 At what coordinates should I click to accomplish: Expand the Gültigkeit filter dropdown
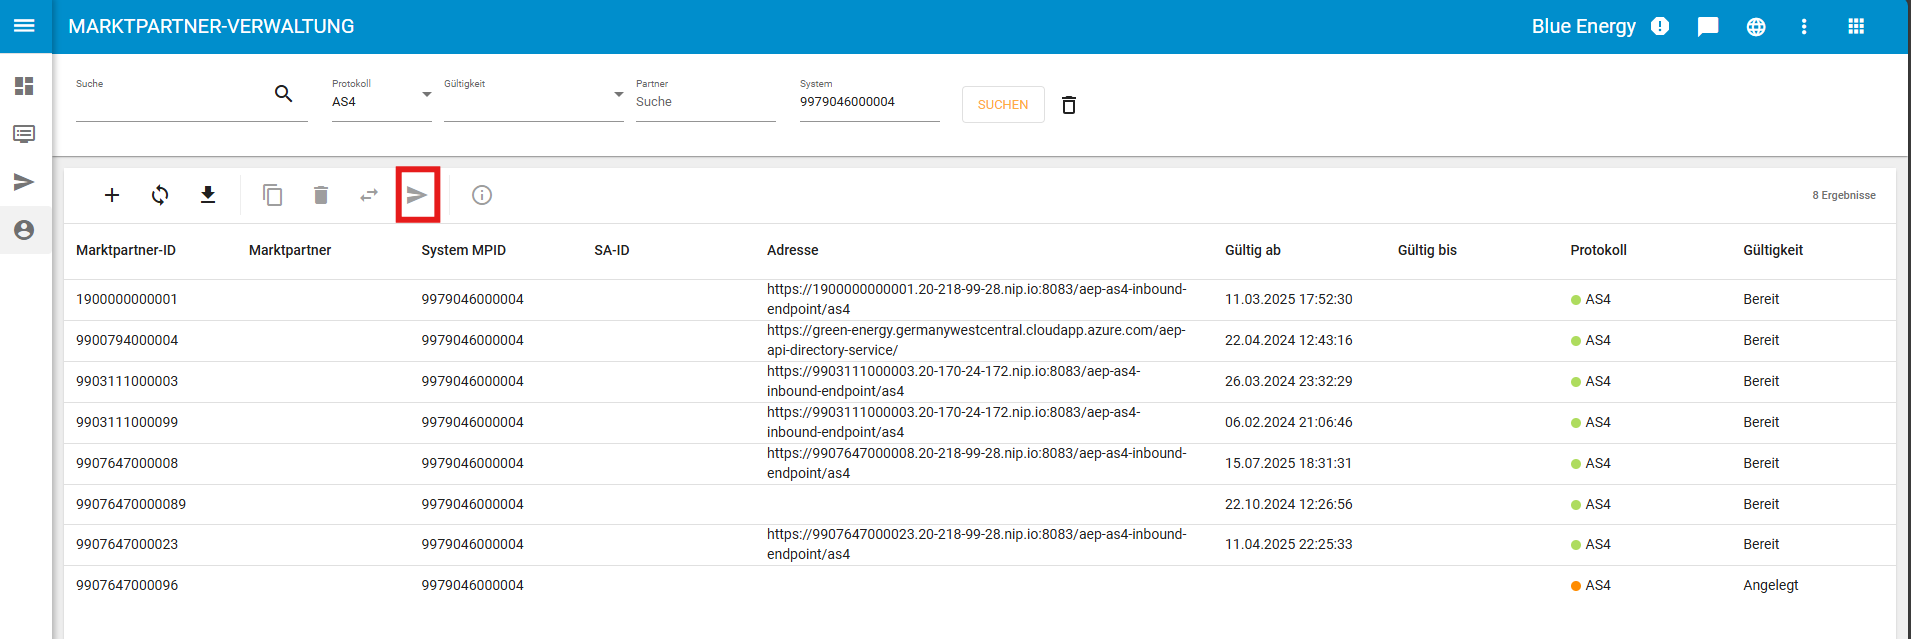tap(618, 95)
